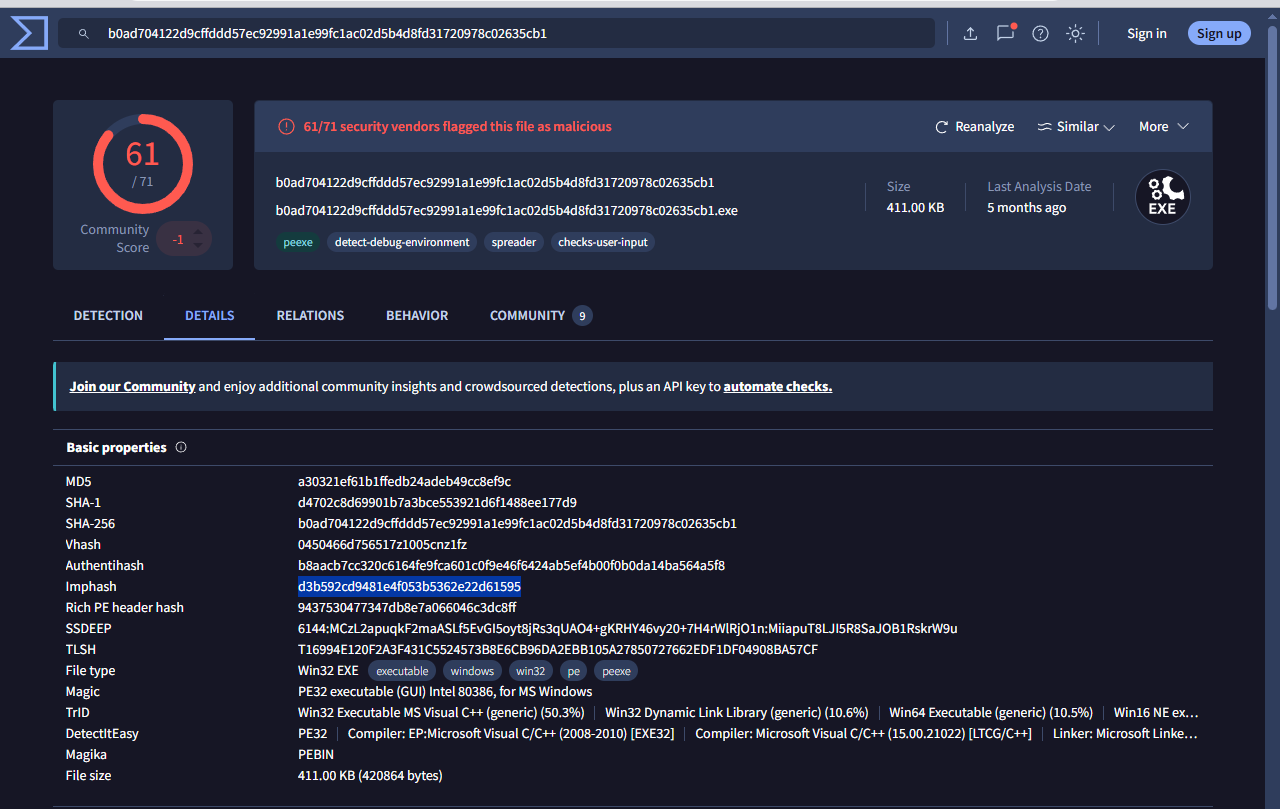Click the highlighted Imphash value

click(x=409, y=587)
